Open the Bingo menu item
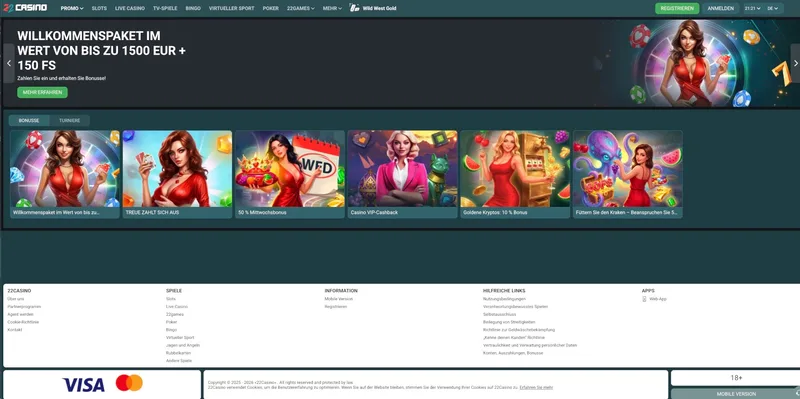This screenshot has width=800, height=399. 193,8
